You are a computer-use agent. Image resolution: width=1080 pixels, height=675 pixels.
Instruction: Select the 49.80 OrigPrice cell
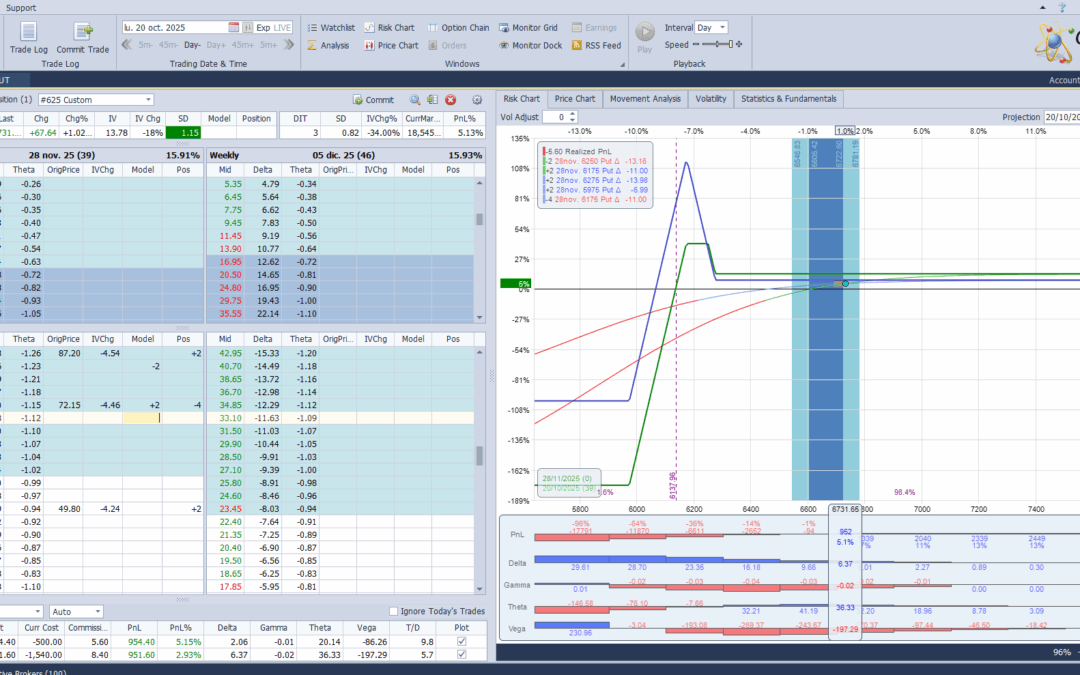tap(63, 509)
